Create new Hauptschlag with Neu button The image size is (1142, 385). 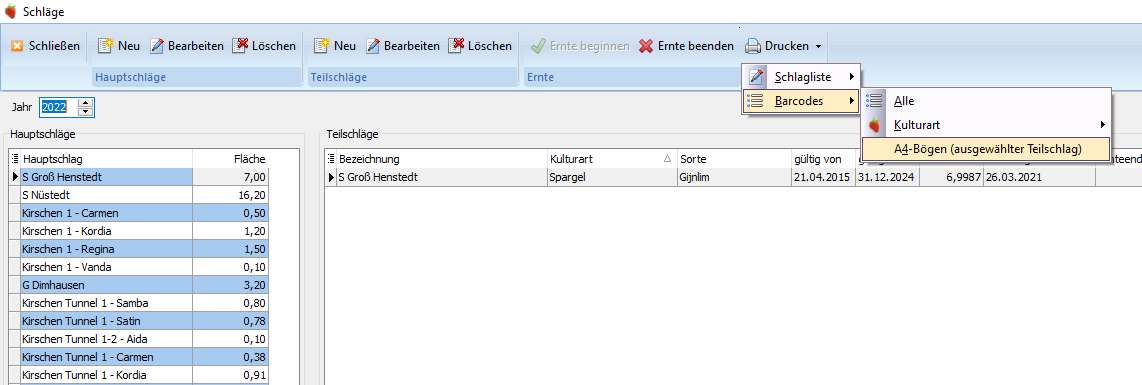pos(118,46)
